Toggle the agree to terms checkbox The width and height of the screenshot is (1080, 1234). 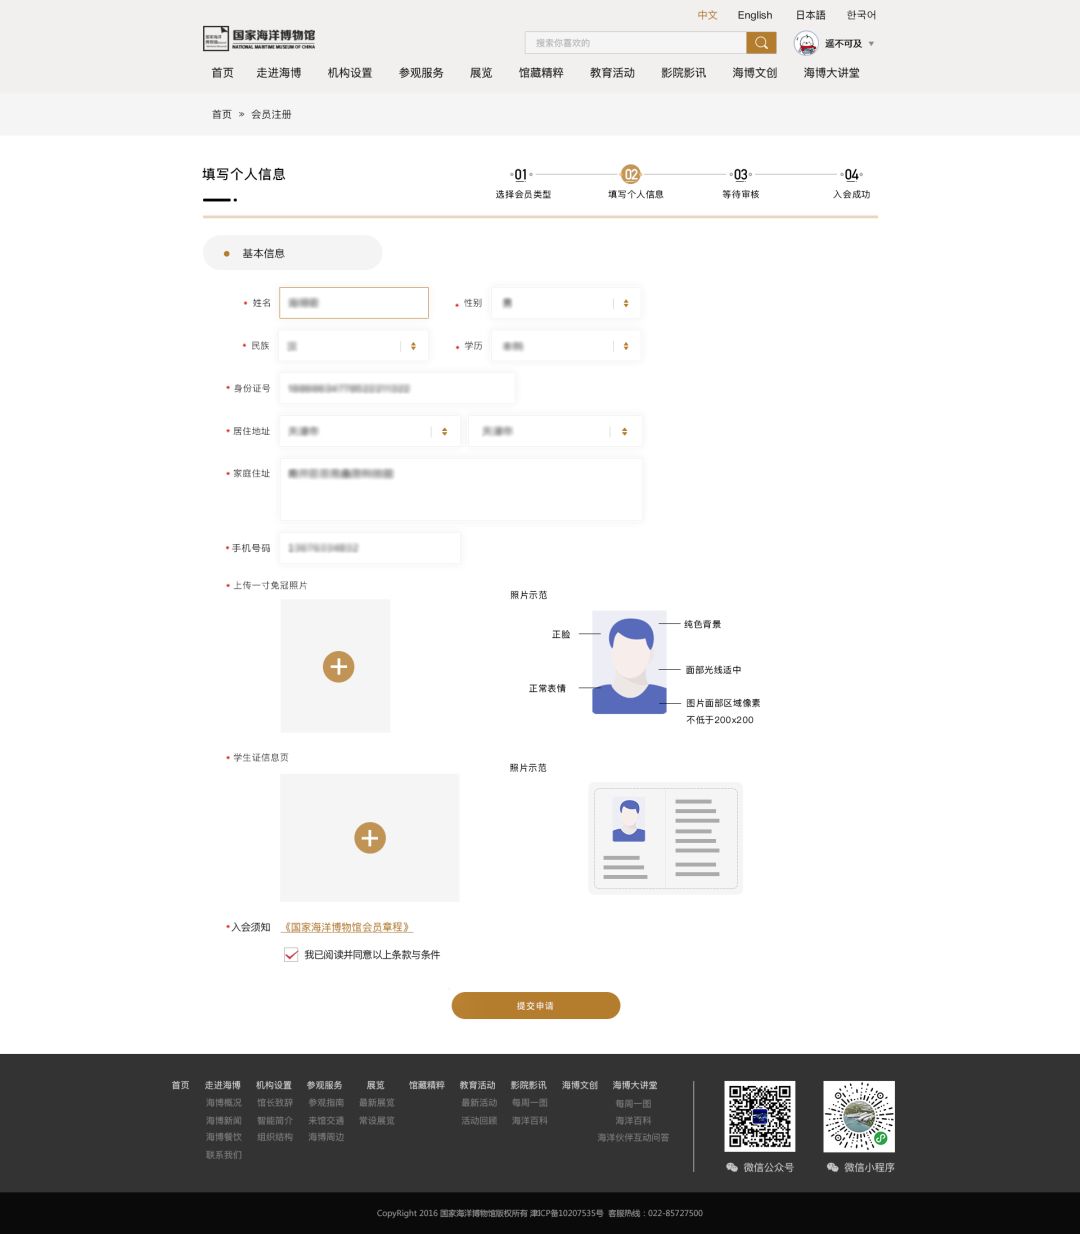(x=291, y=955)
